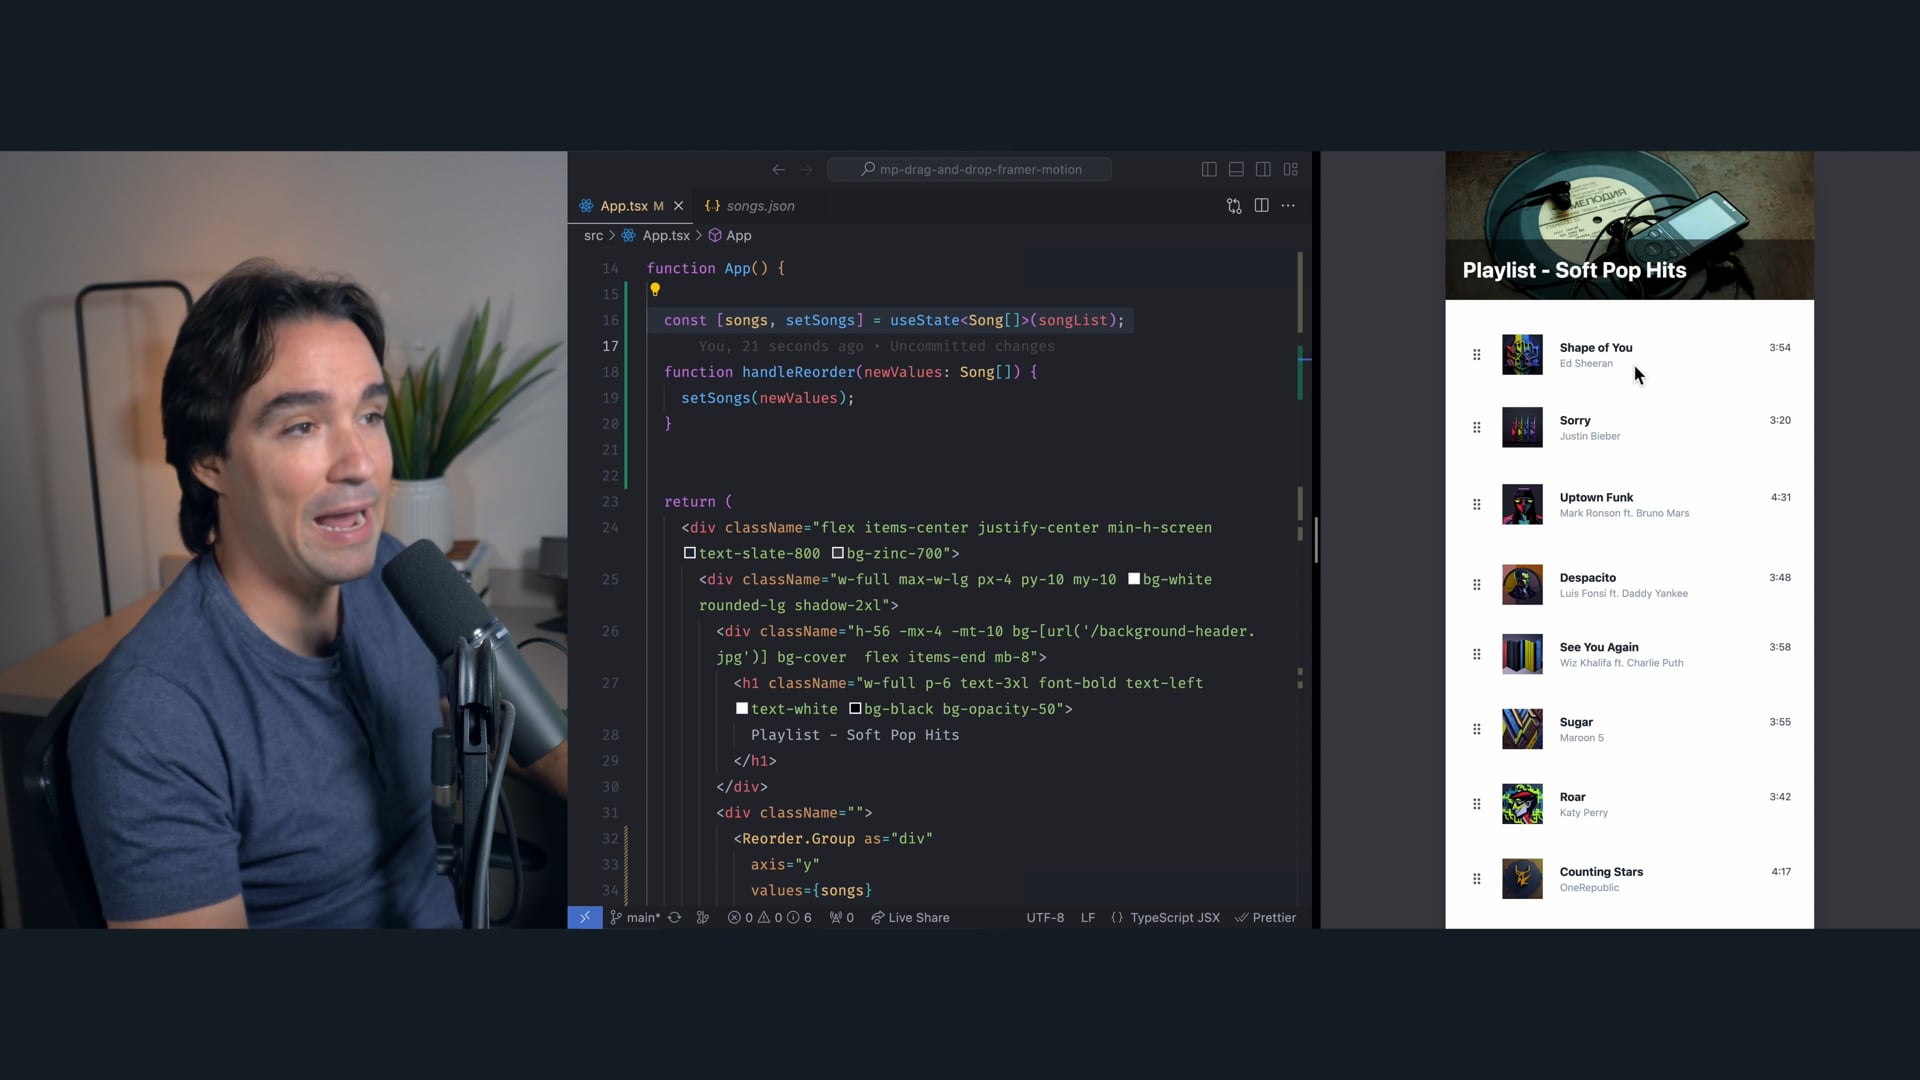1920x1080 pixels.
Task: Open the customize layout icon
Action: [1291, 170]
